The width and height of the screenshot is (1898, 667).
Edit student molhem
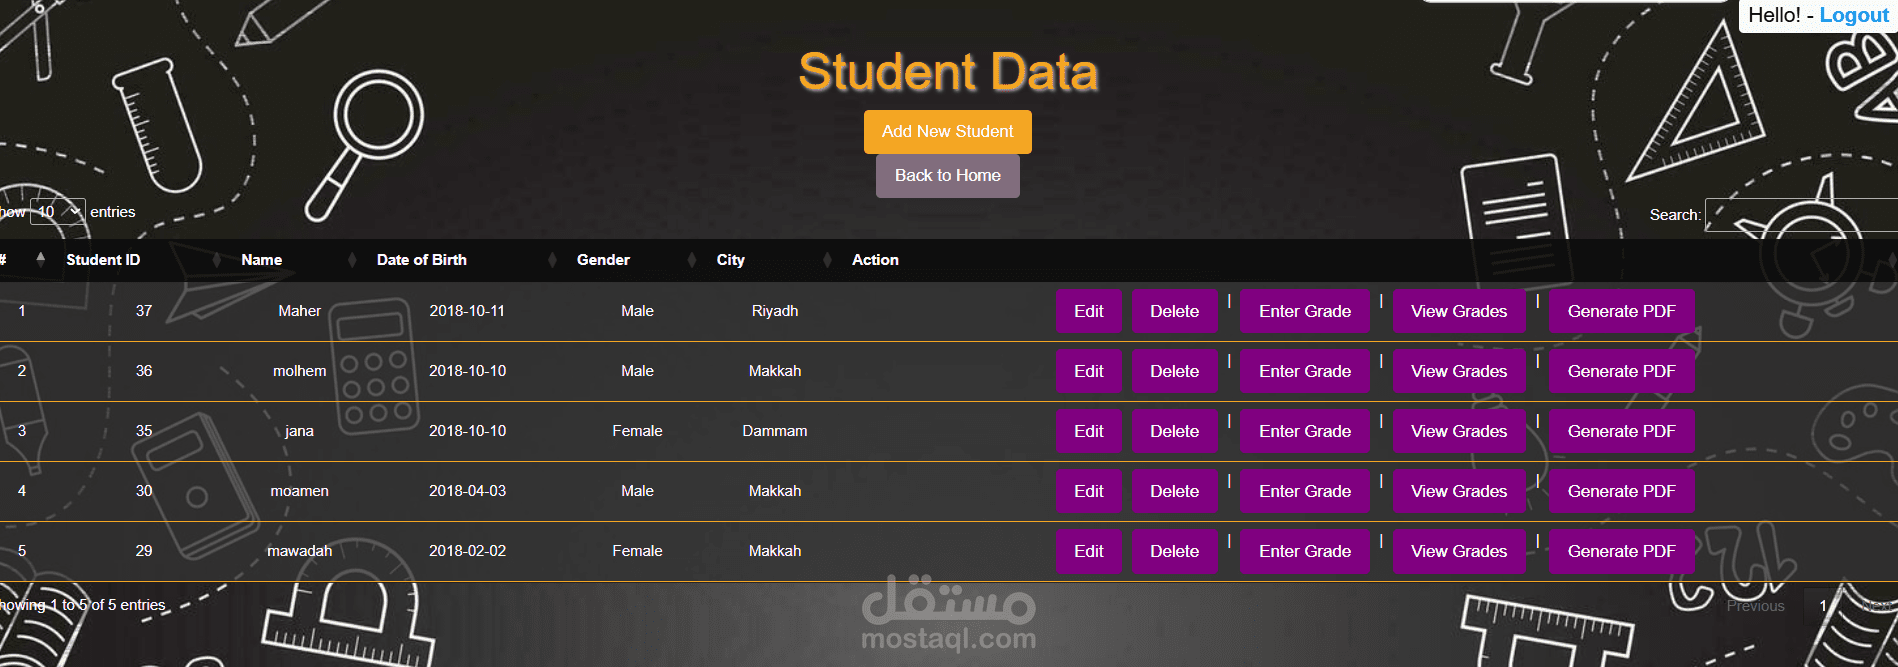[1088, 372]
